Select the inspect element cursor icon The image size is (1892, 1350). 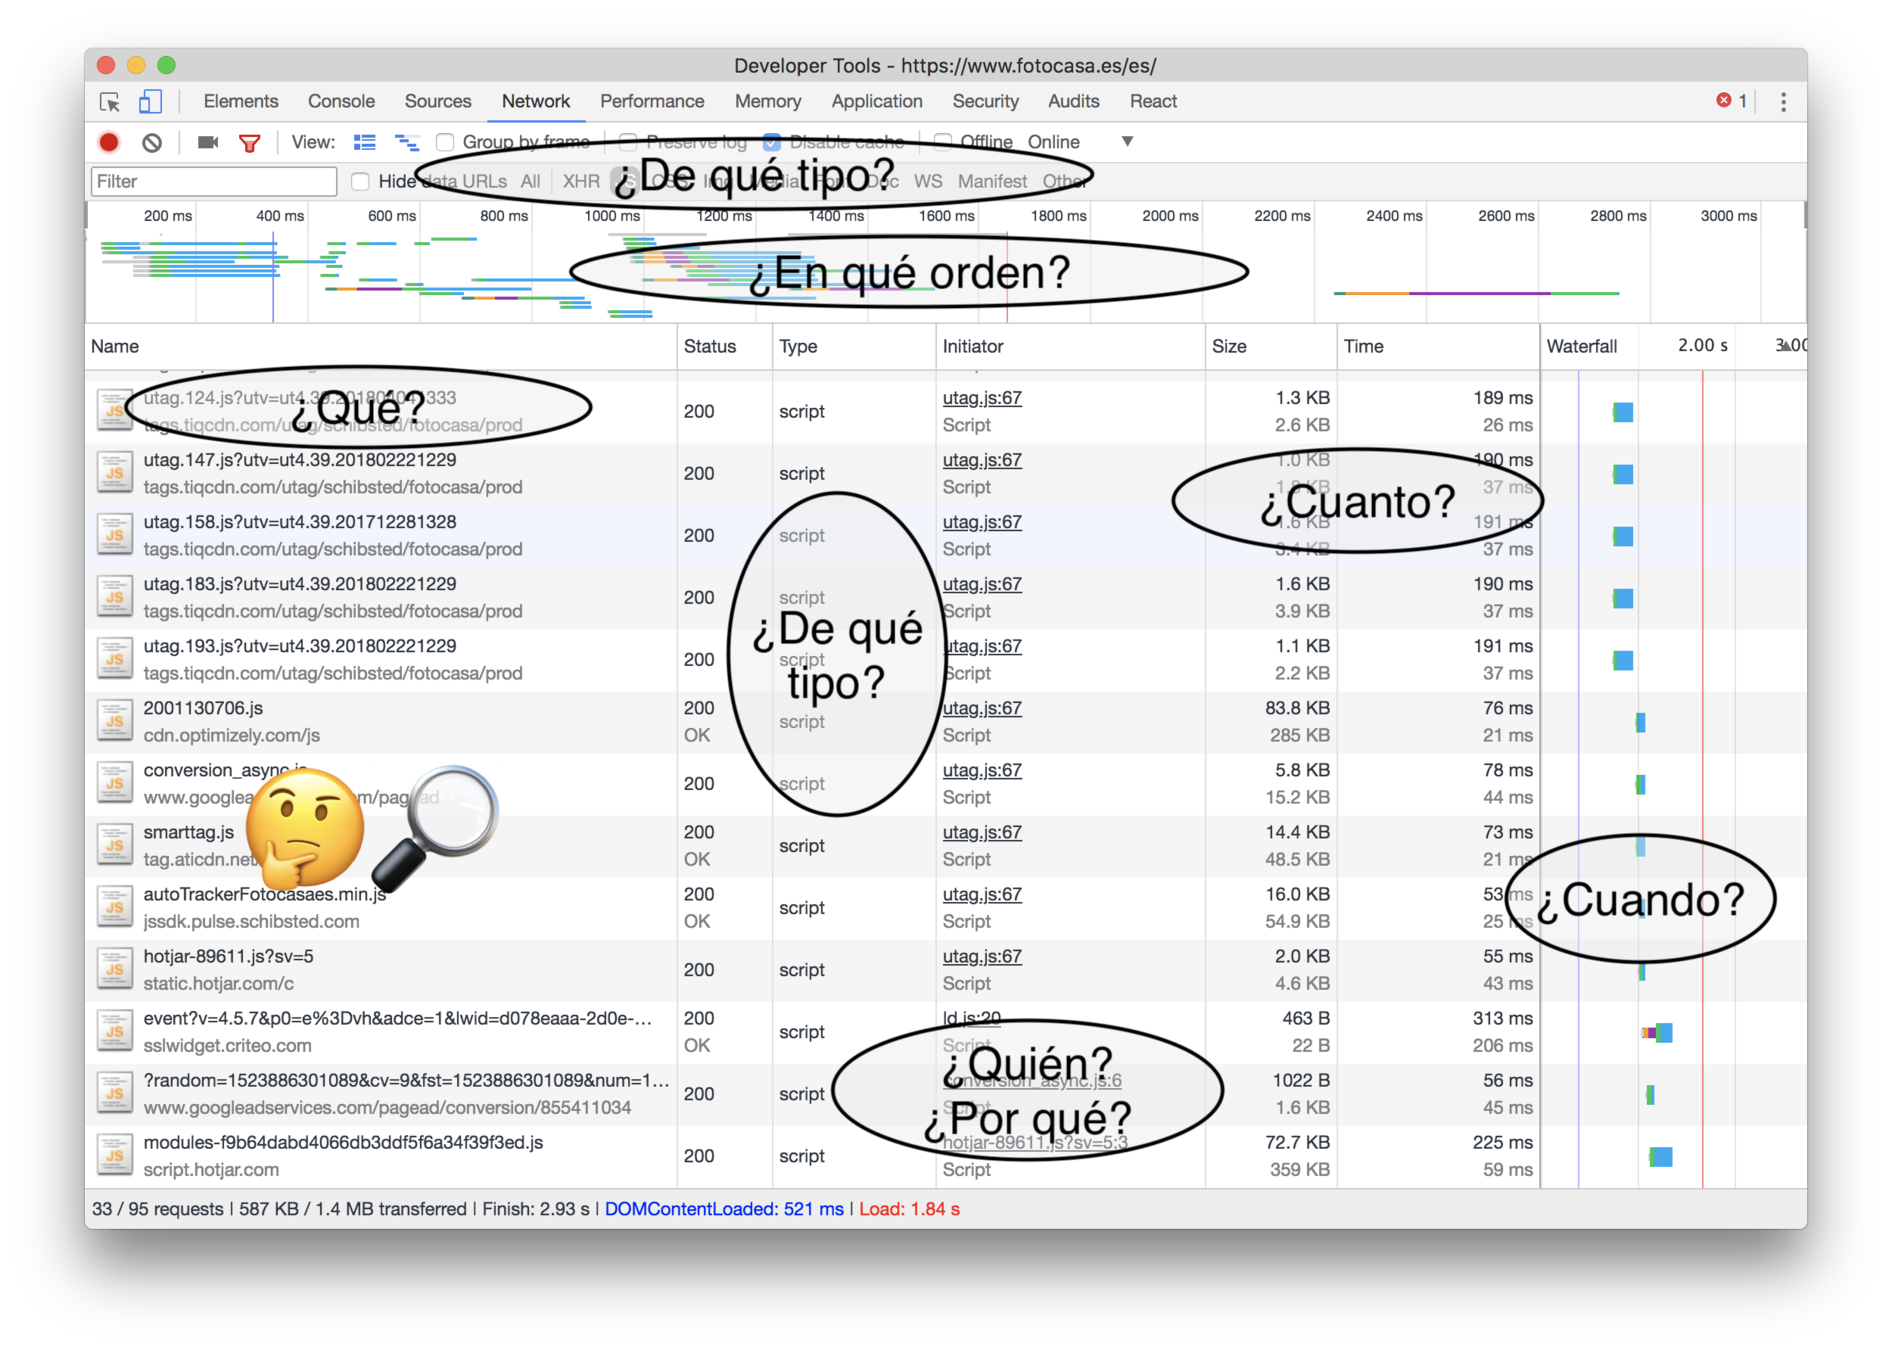(110, 102)
